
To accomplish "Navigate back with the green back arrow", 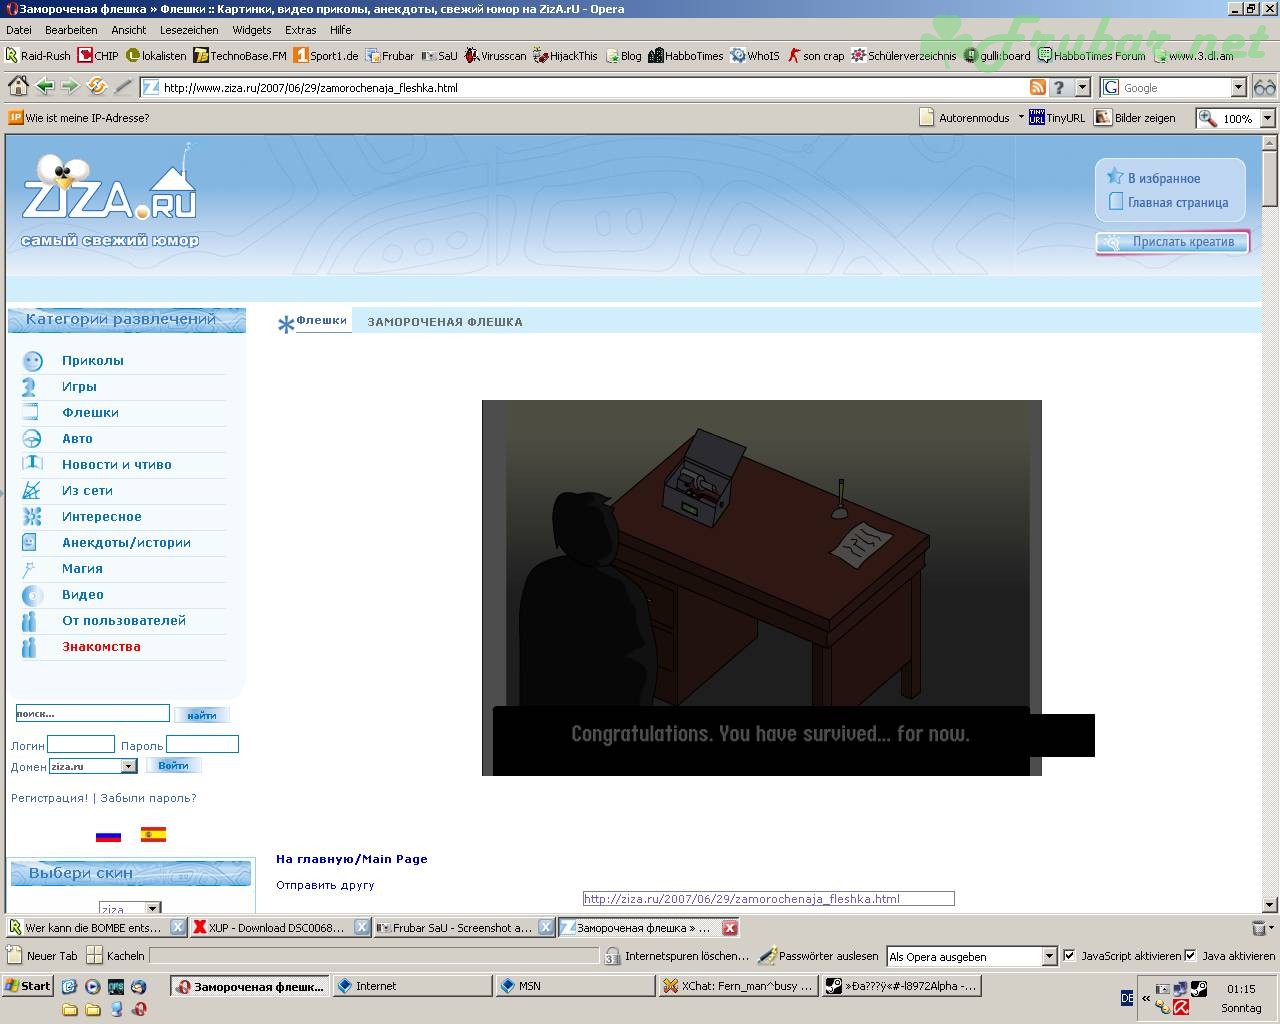I will pos(45,87).
